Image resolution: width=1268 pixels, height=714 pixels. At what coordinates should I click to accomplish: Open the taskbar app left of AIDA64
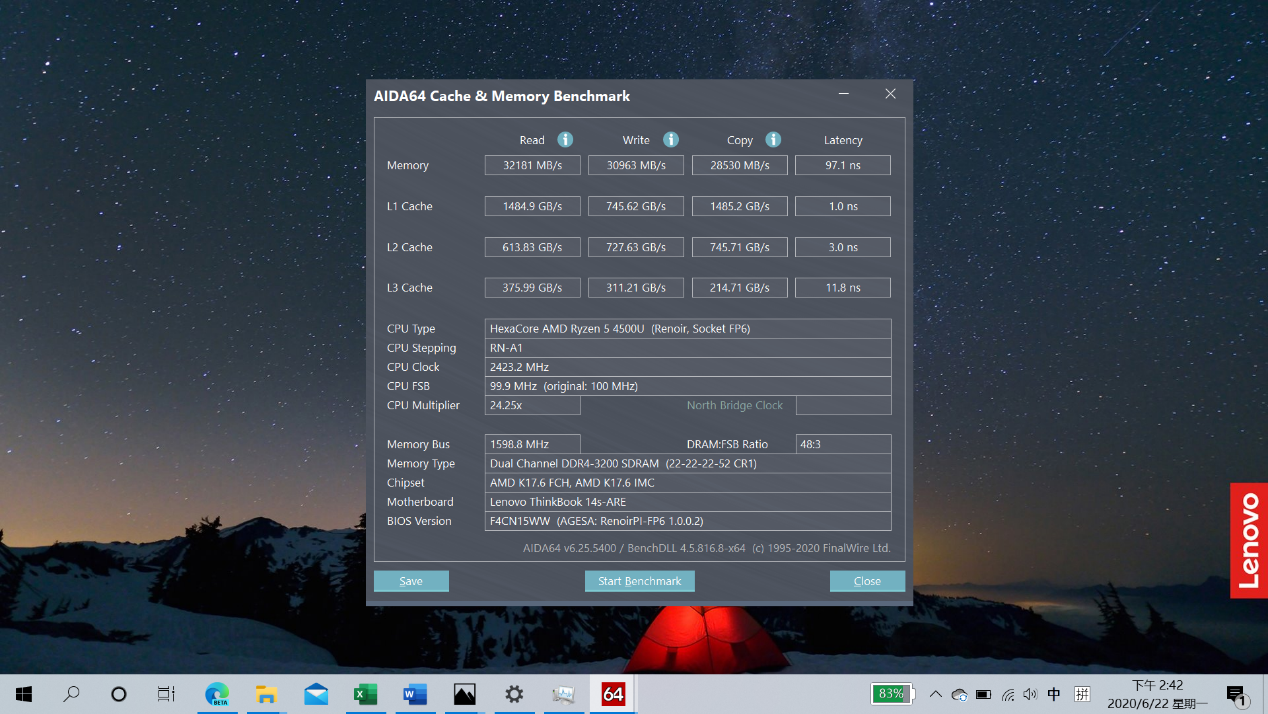pyautogui.click(x=563, y=694)
